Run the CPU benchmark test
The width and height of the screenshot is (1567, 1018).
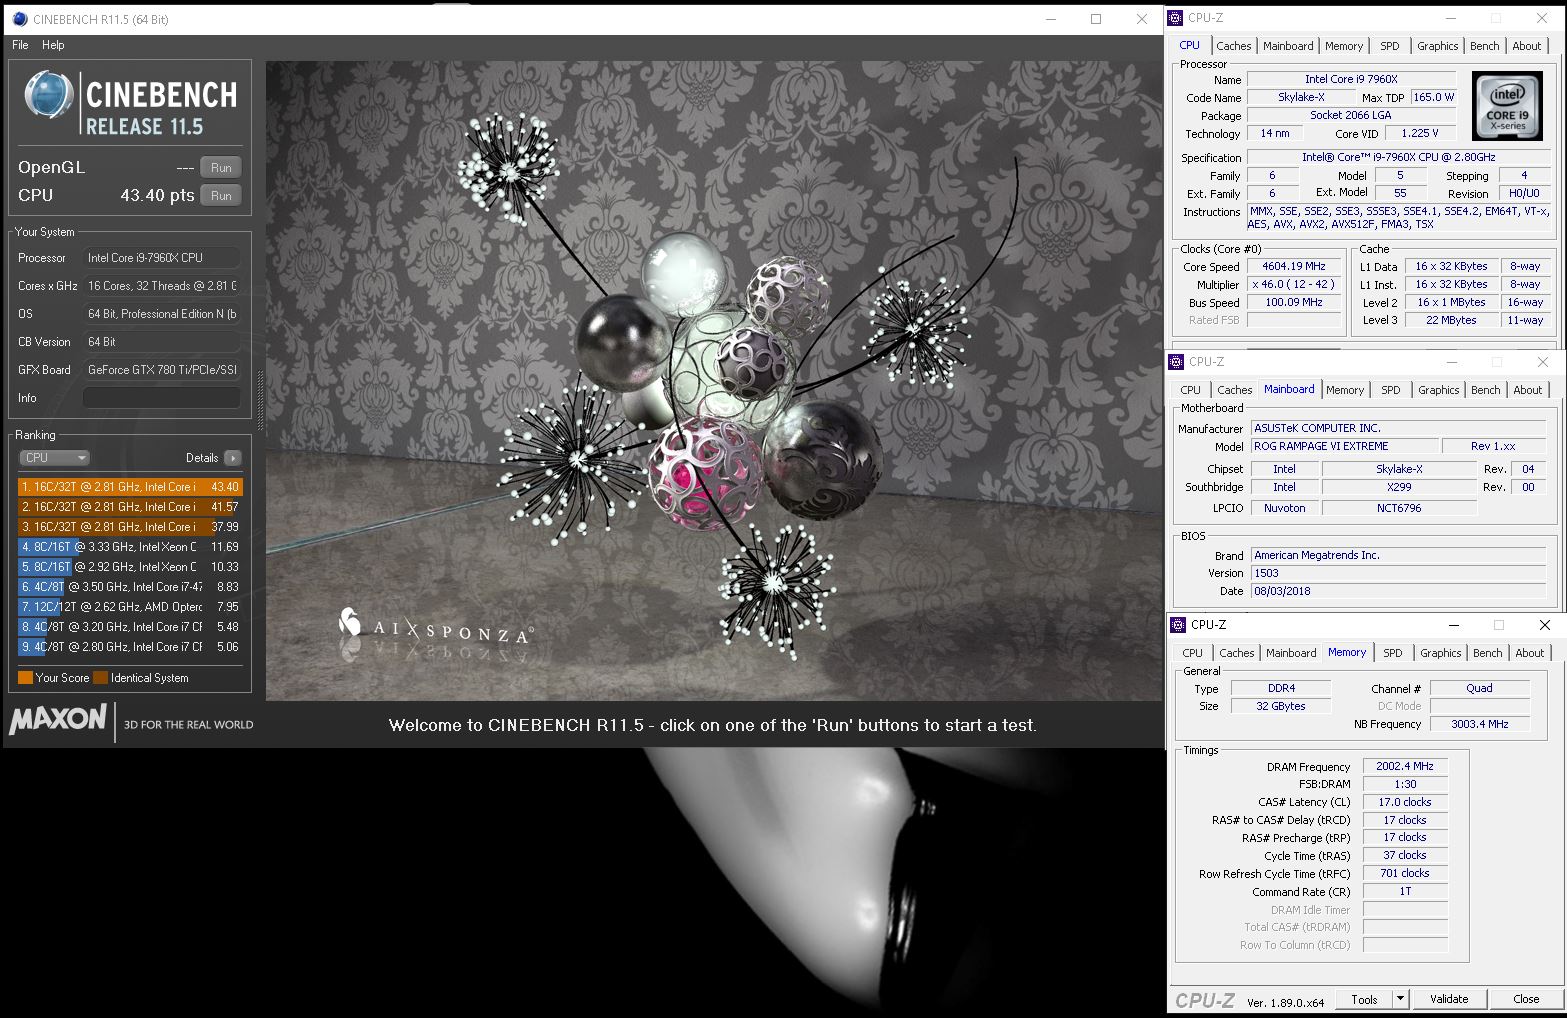pyautogui.click(x=221, y=196)
